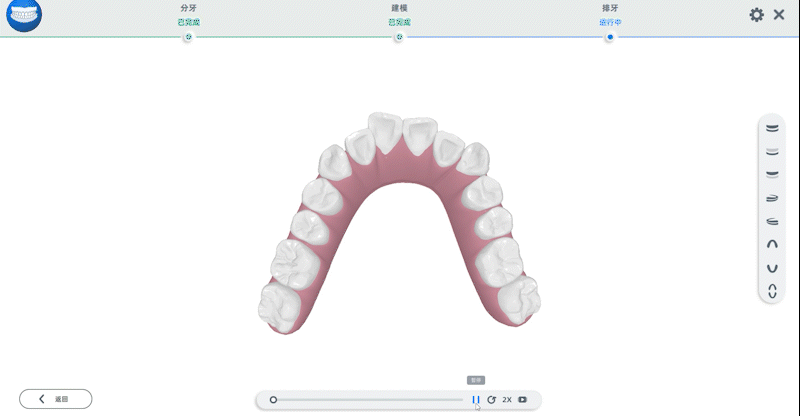
Task: Switch to the left side view icon
Action: point(772,220)
